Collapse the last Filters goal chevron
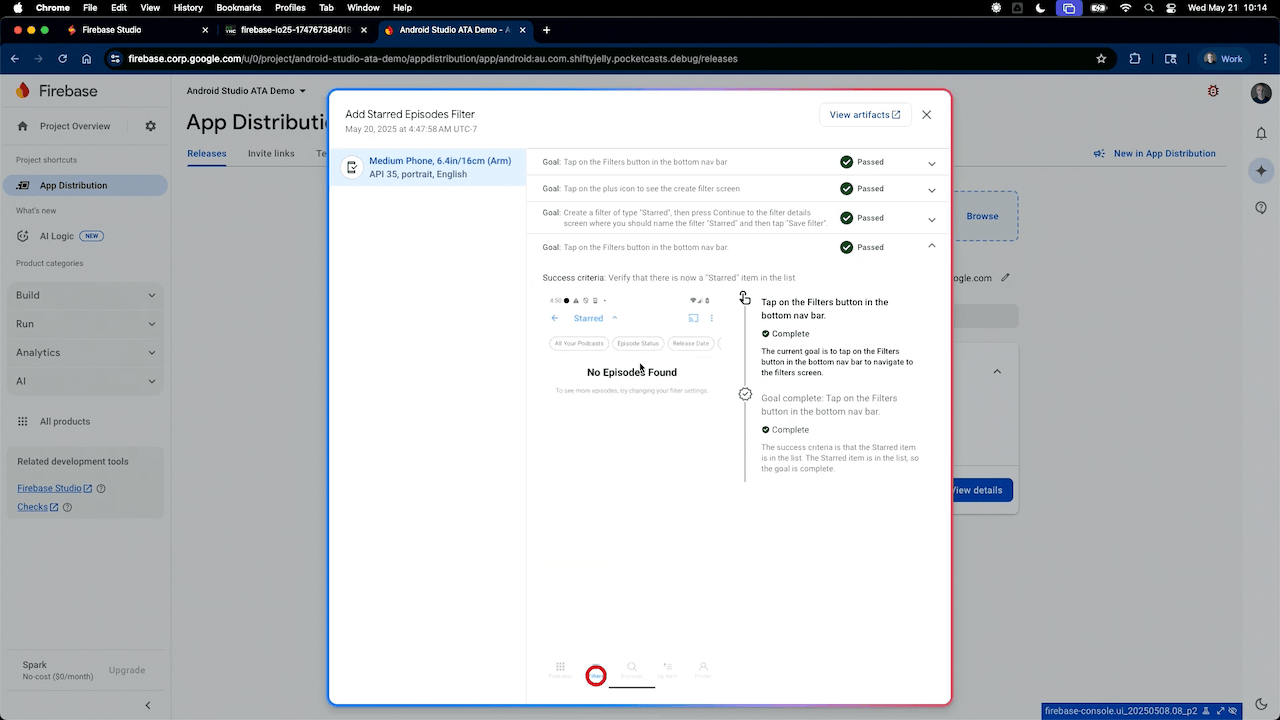1280x720 pixels. tap(931, 246)
